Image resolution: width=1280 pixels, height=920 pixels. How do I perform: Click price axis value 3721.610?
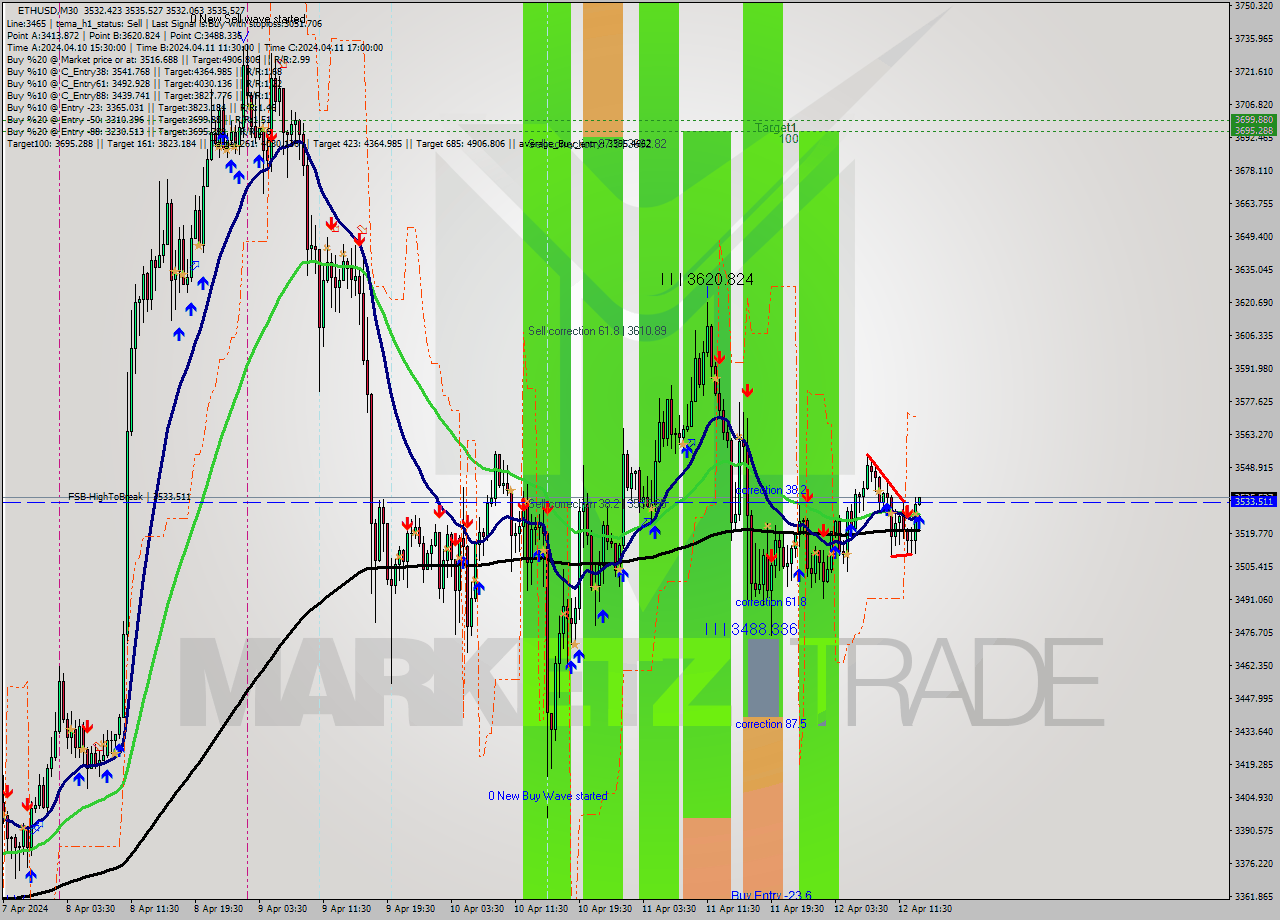(1253, 72)
